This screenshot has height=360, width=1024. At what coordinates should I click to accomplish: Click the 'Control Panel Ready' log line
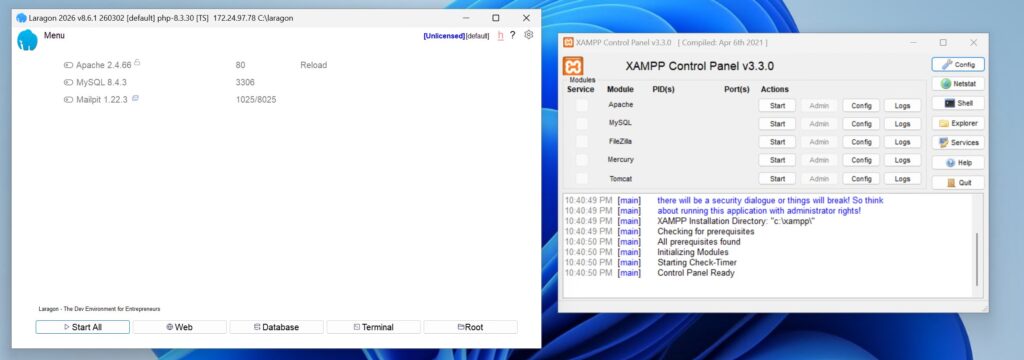[x=696, y=273]
